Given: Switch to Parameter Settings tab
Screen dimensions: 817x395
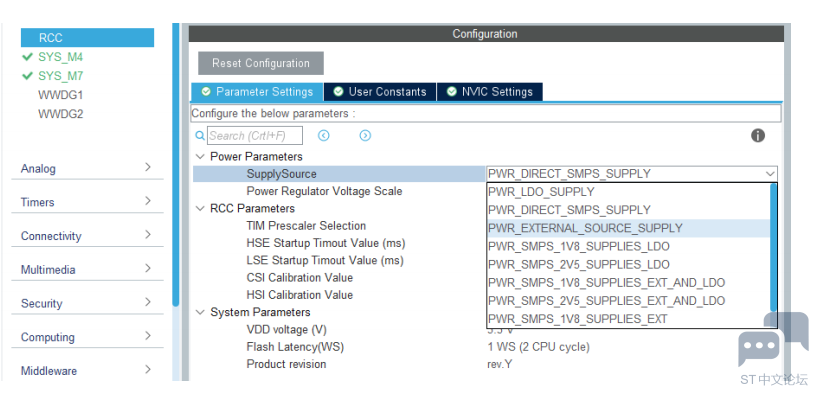Looking at the screenshot, I should coord(257,92).
